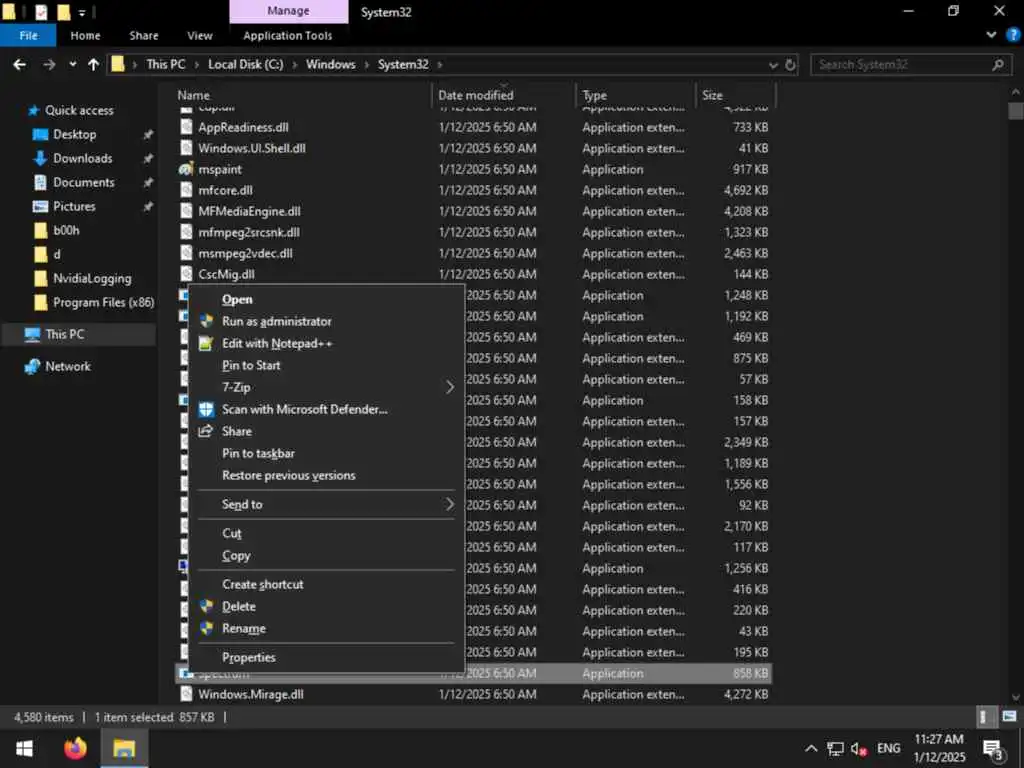Expand the ribbon with chevron
The image size is (1024, 768).
click(991, 35)
